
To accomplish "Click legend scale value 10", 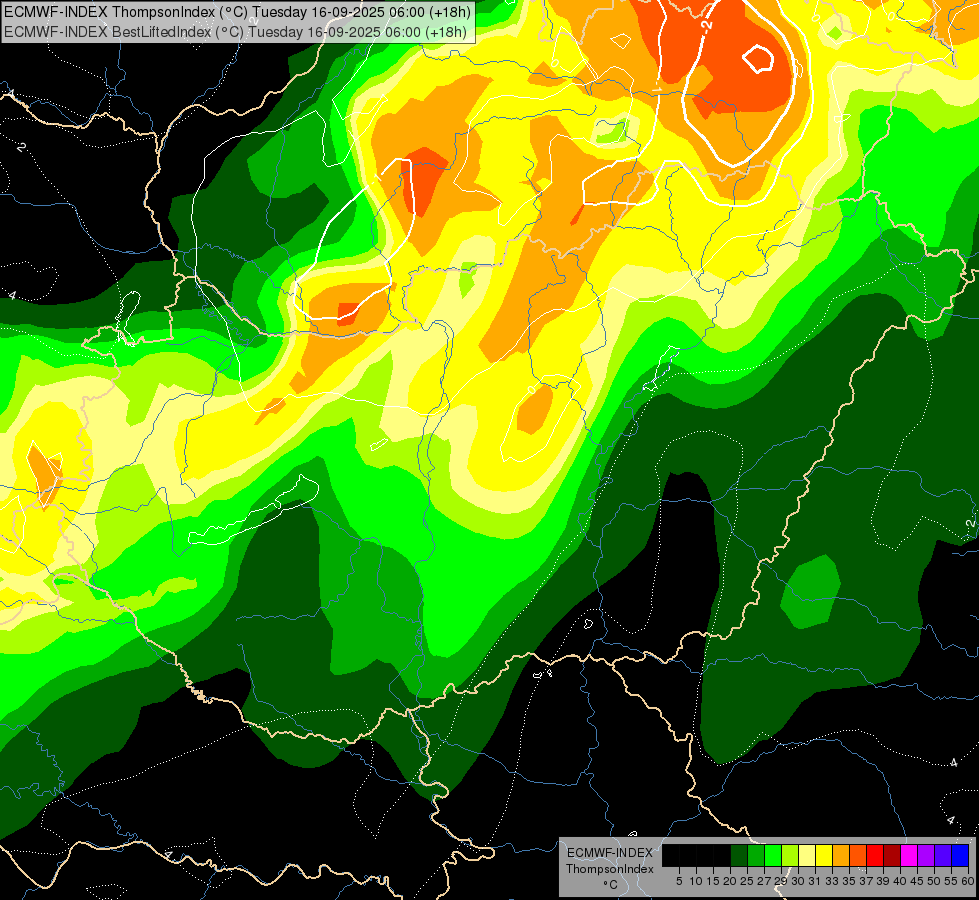I will (x=696, y=881).
